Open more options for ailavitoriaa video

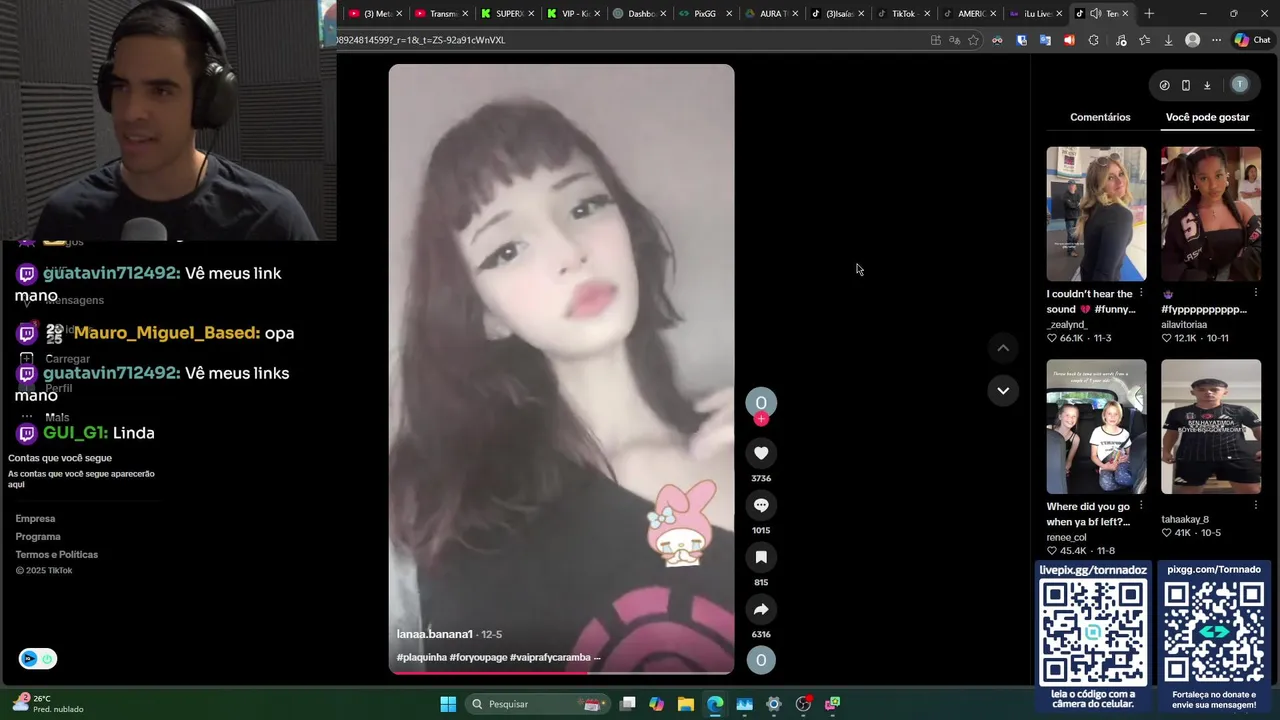click(x=1256, y=293)
